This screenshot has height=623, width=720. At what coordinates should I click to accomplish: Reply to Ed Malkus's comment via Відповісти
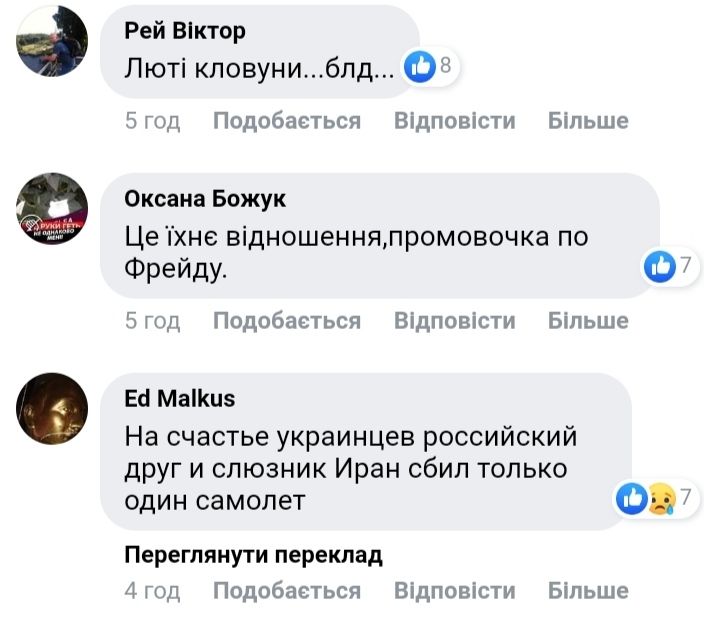click(454, 591)
